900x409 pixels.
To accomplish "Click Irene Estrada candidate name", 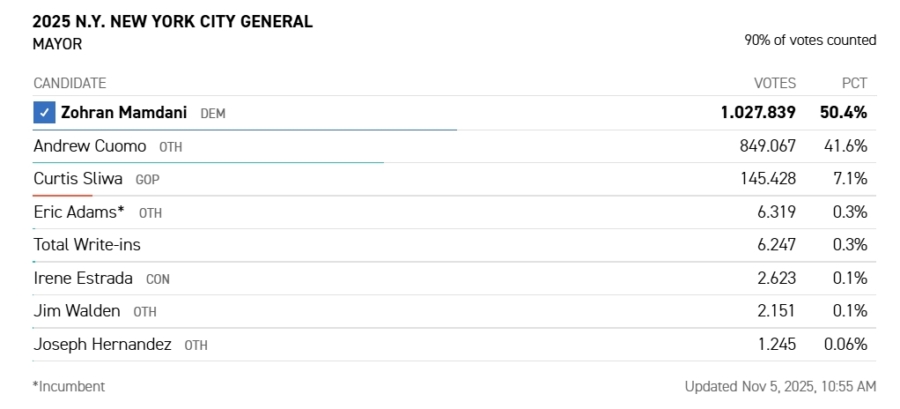I will tap(83, 278).
